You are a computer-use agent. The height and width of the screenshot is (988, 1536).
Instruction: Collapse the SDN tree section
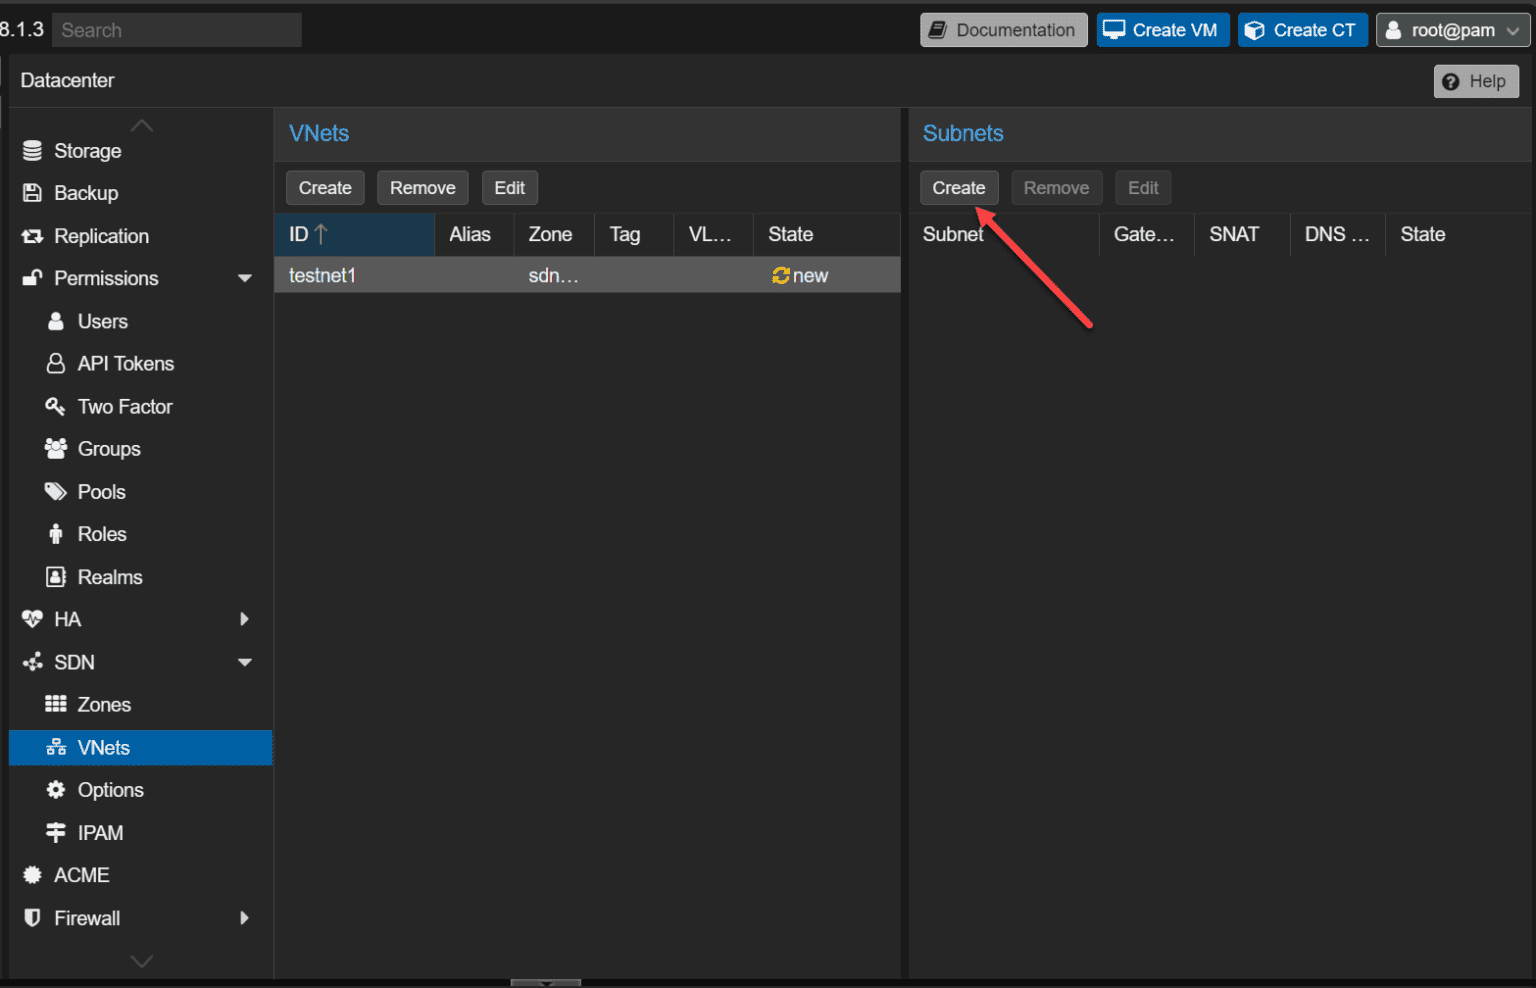(245, 662)
